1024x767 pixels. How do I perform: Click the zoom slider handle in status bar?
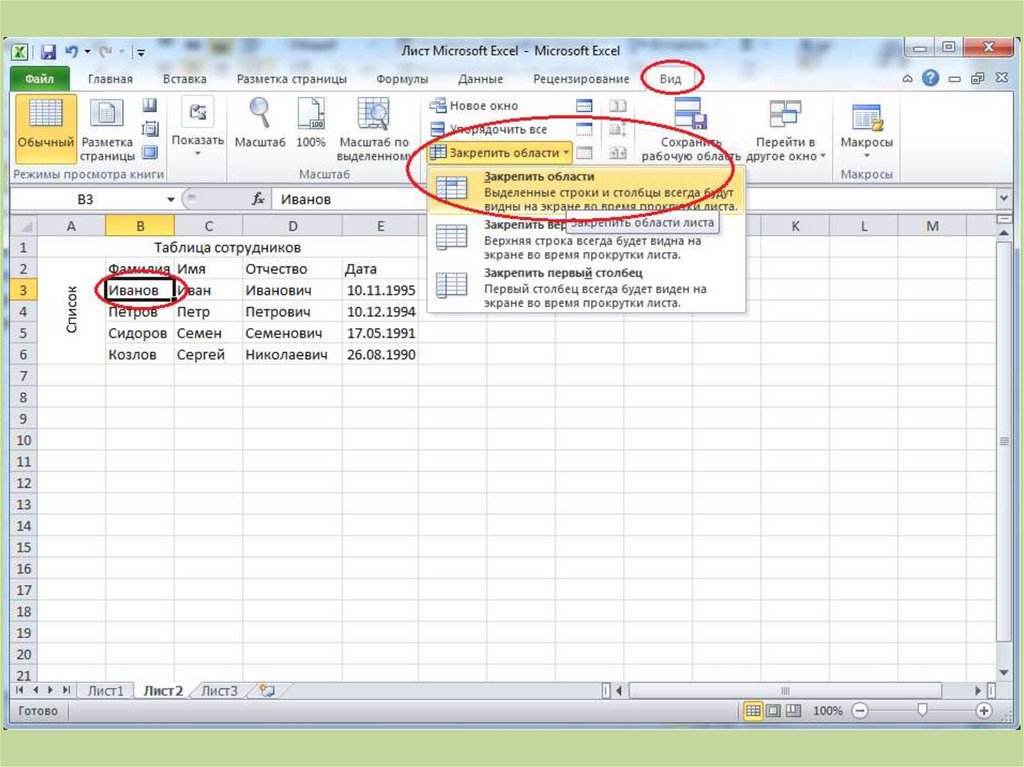[x=922, y=710]
